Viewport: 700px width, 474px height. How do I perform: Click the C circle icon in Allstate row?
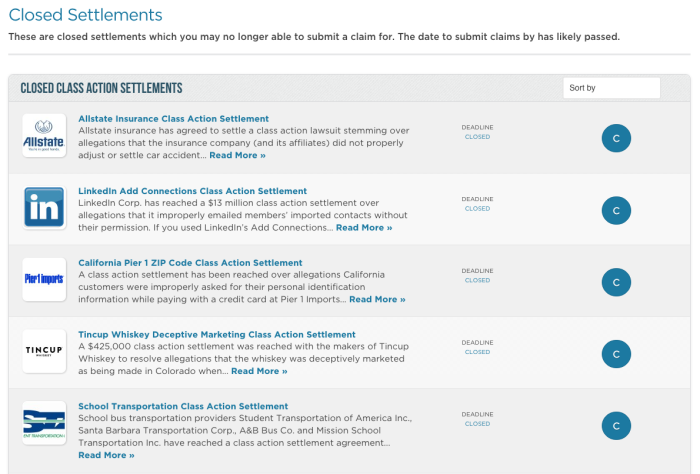tap(616, 138)
